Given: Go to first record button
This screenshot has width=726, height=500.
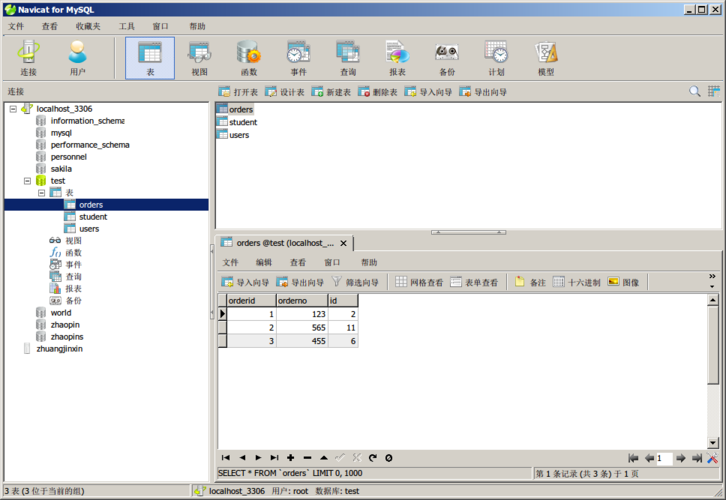Looking at the screenshot, I should [226, 458].
